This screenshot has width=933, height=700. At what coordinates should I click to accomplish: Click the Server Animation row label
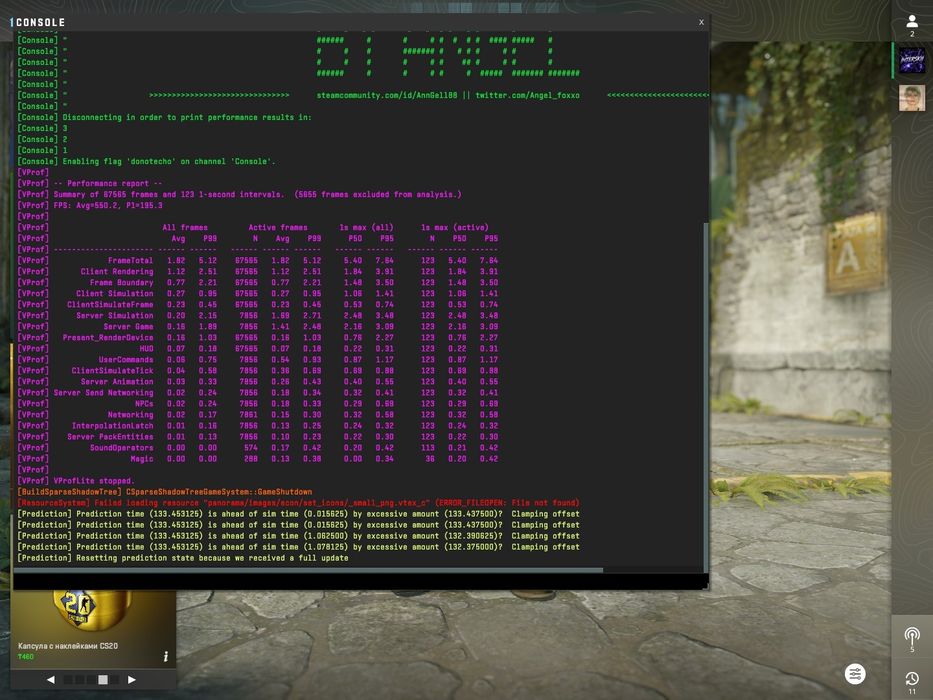pos(117,382)
